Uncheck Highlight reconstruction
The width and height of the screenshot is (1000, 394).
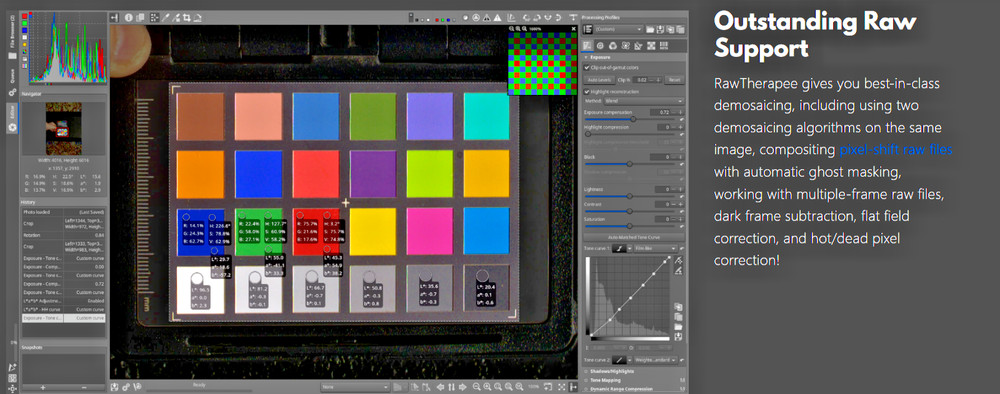coord(586,91)
